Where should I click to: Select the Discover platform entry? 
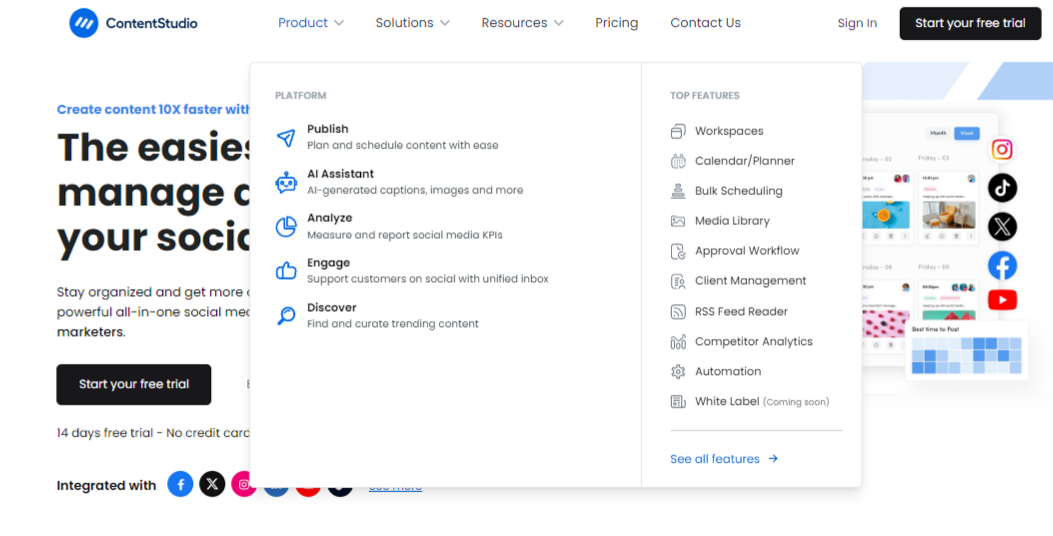pos(377,316)
